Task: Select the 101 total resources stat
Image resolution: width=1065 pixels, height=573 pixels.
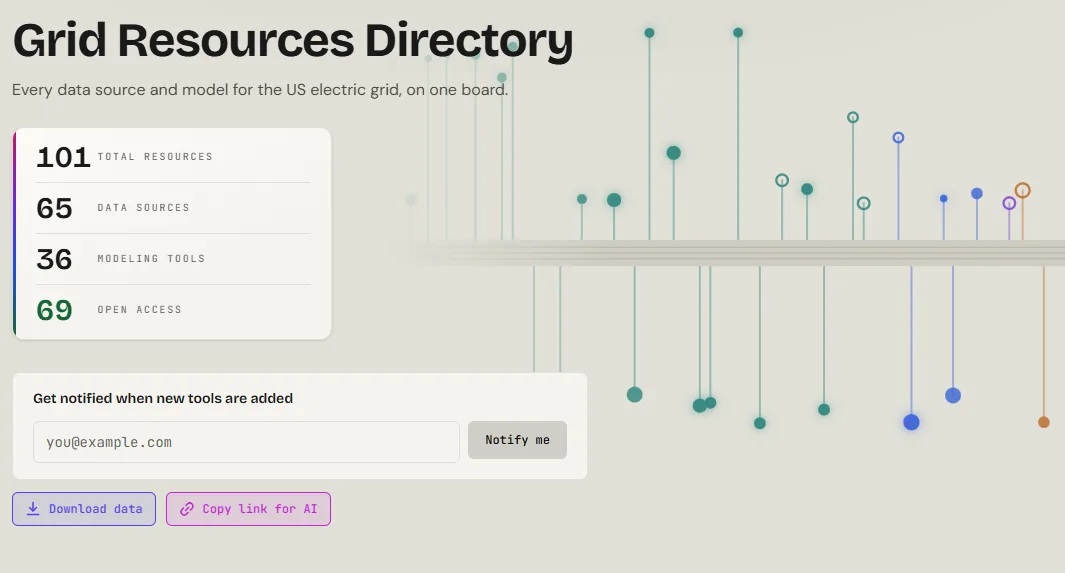Action: tap(173, 157)
